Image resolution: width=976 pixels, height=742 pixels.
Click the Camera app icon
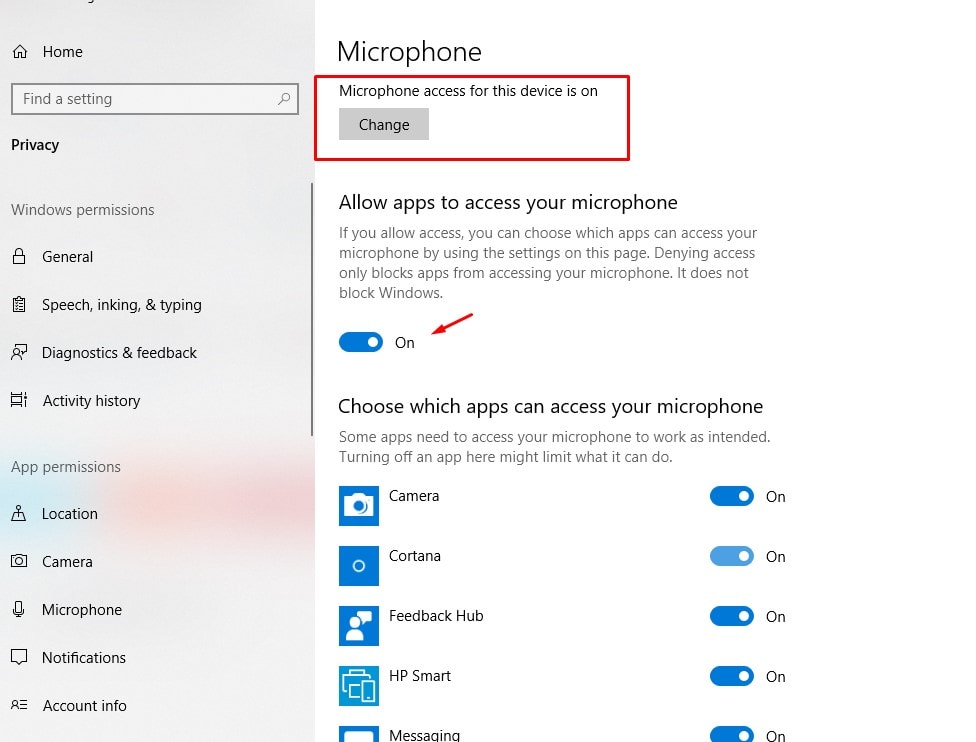click(359, 506)
